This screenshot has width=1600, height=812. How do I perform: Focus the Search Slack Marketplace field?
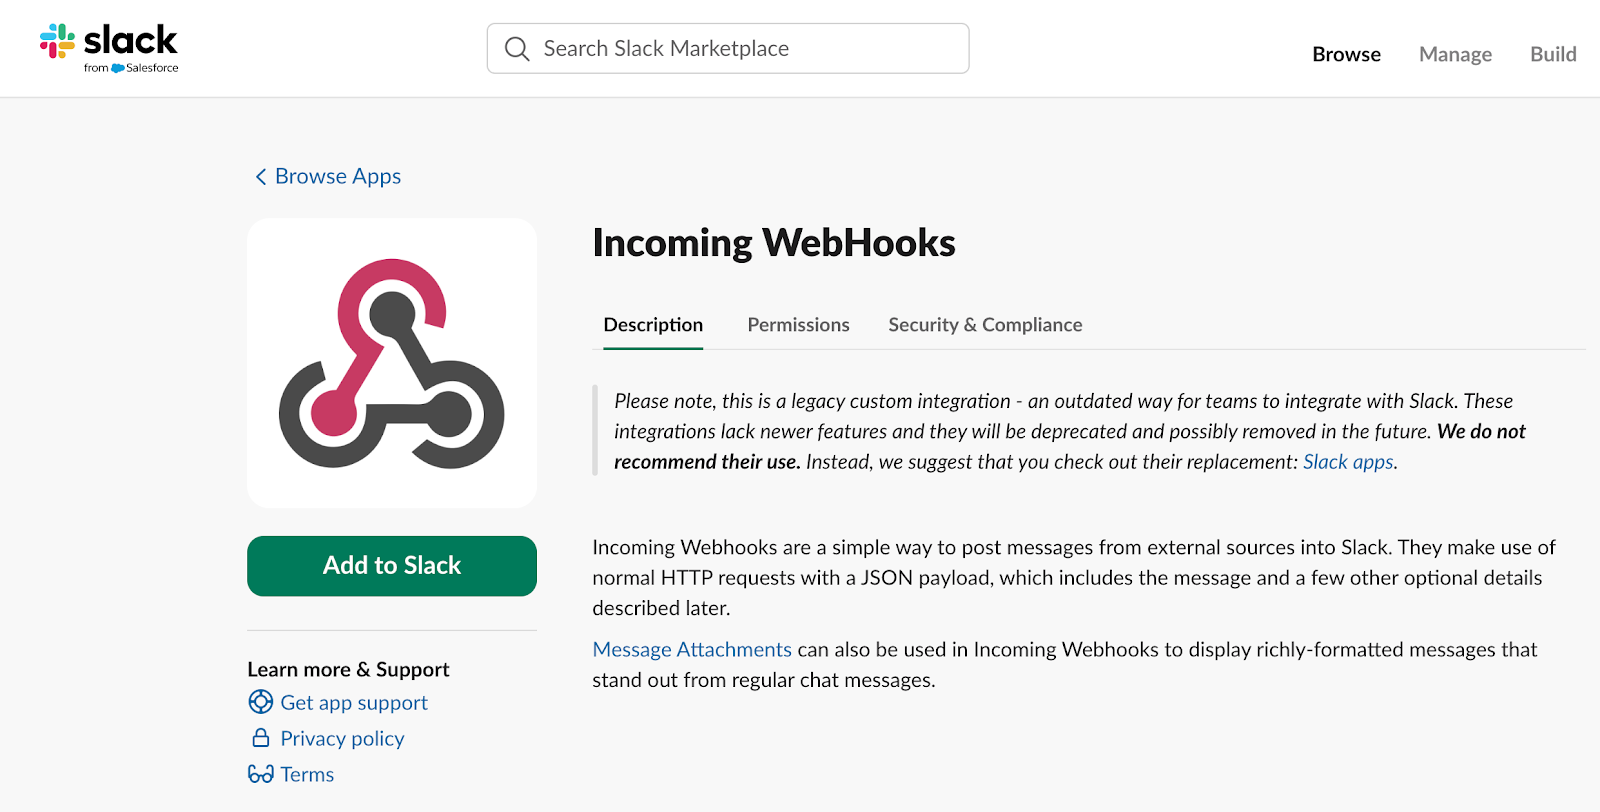click(728, 48)
